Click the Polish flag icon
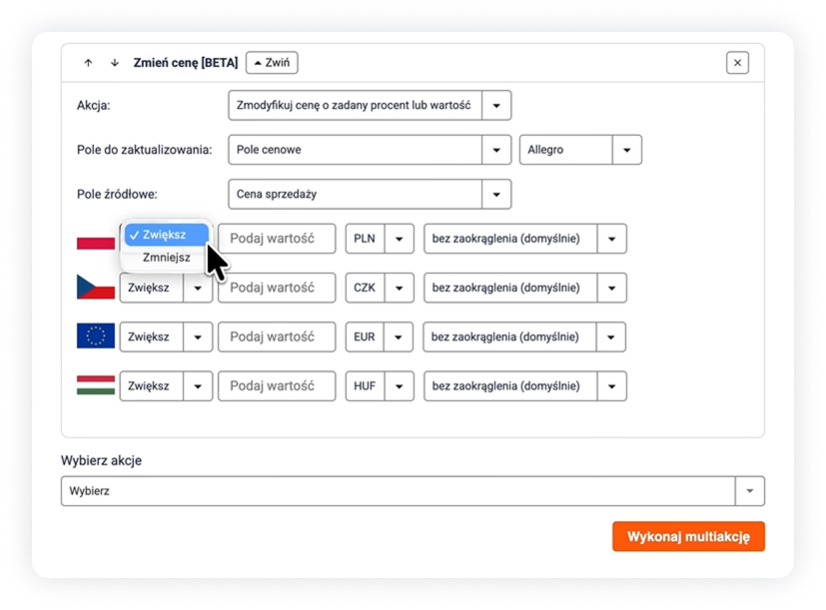This screenshot has width=826, height=610. pos(96,242)
